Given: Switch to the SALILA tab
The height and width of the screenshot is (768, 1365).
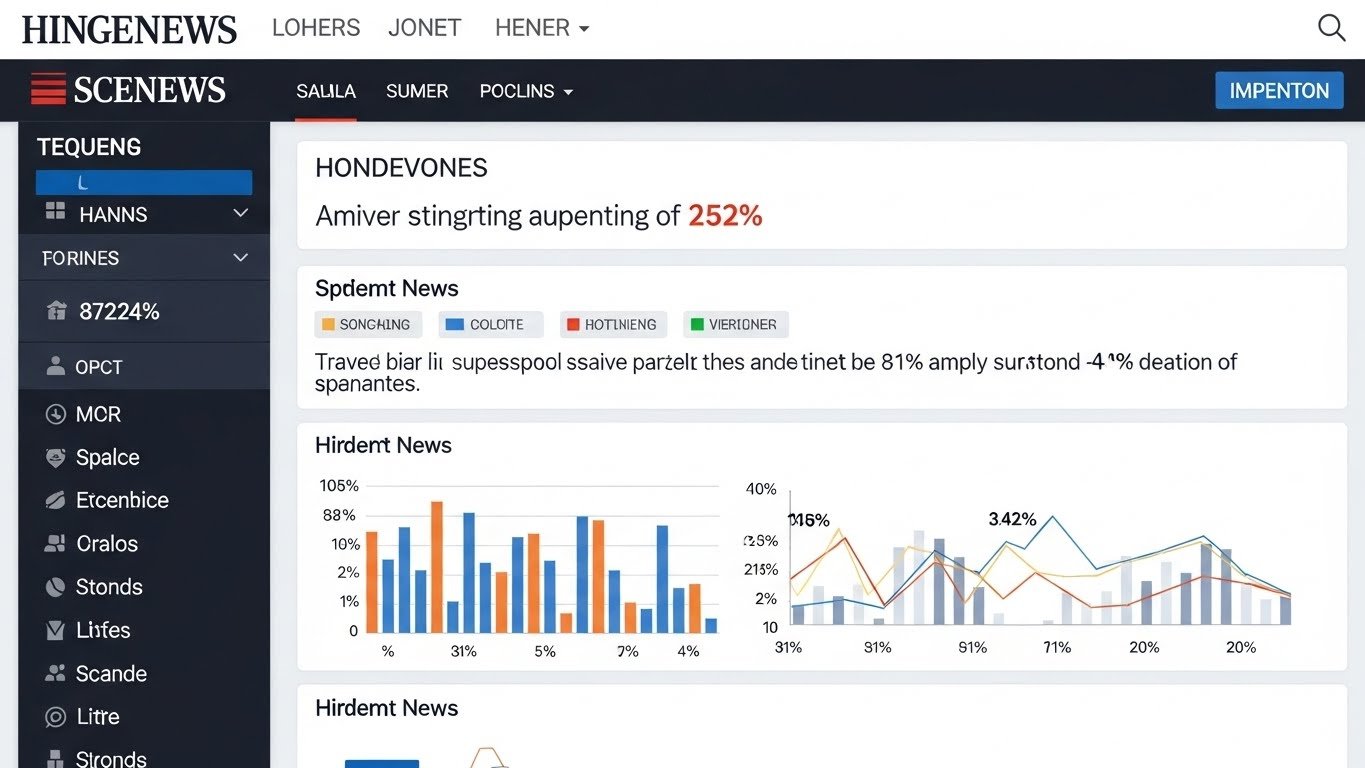Looking at the screenshot, I should [326, 91].
